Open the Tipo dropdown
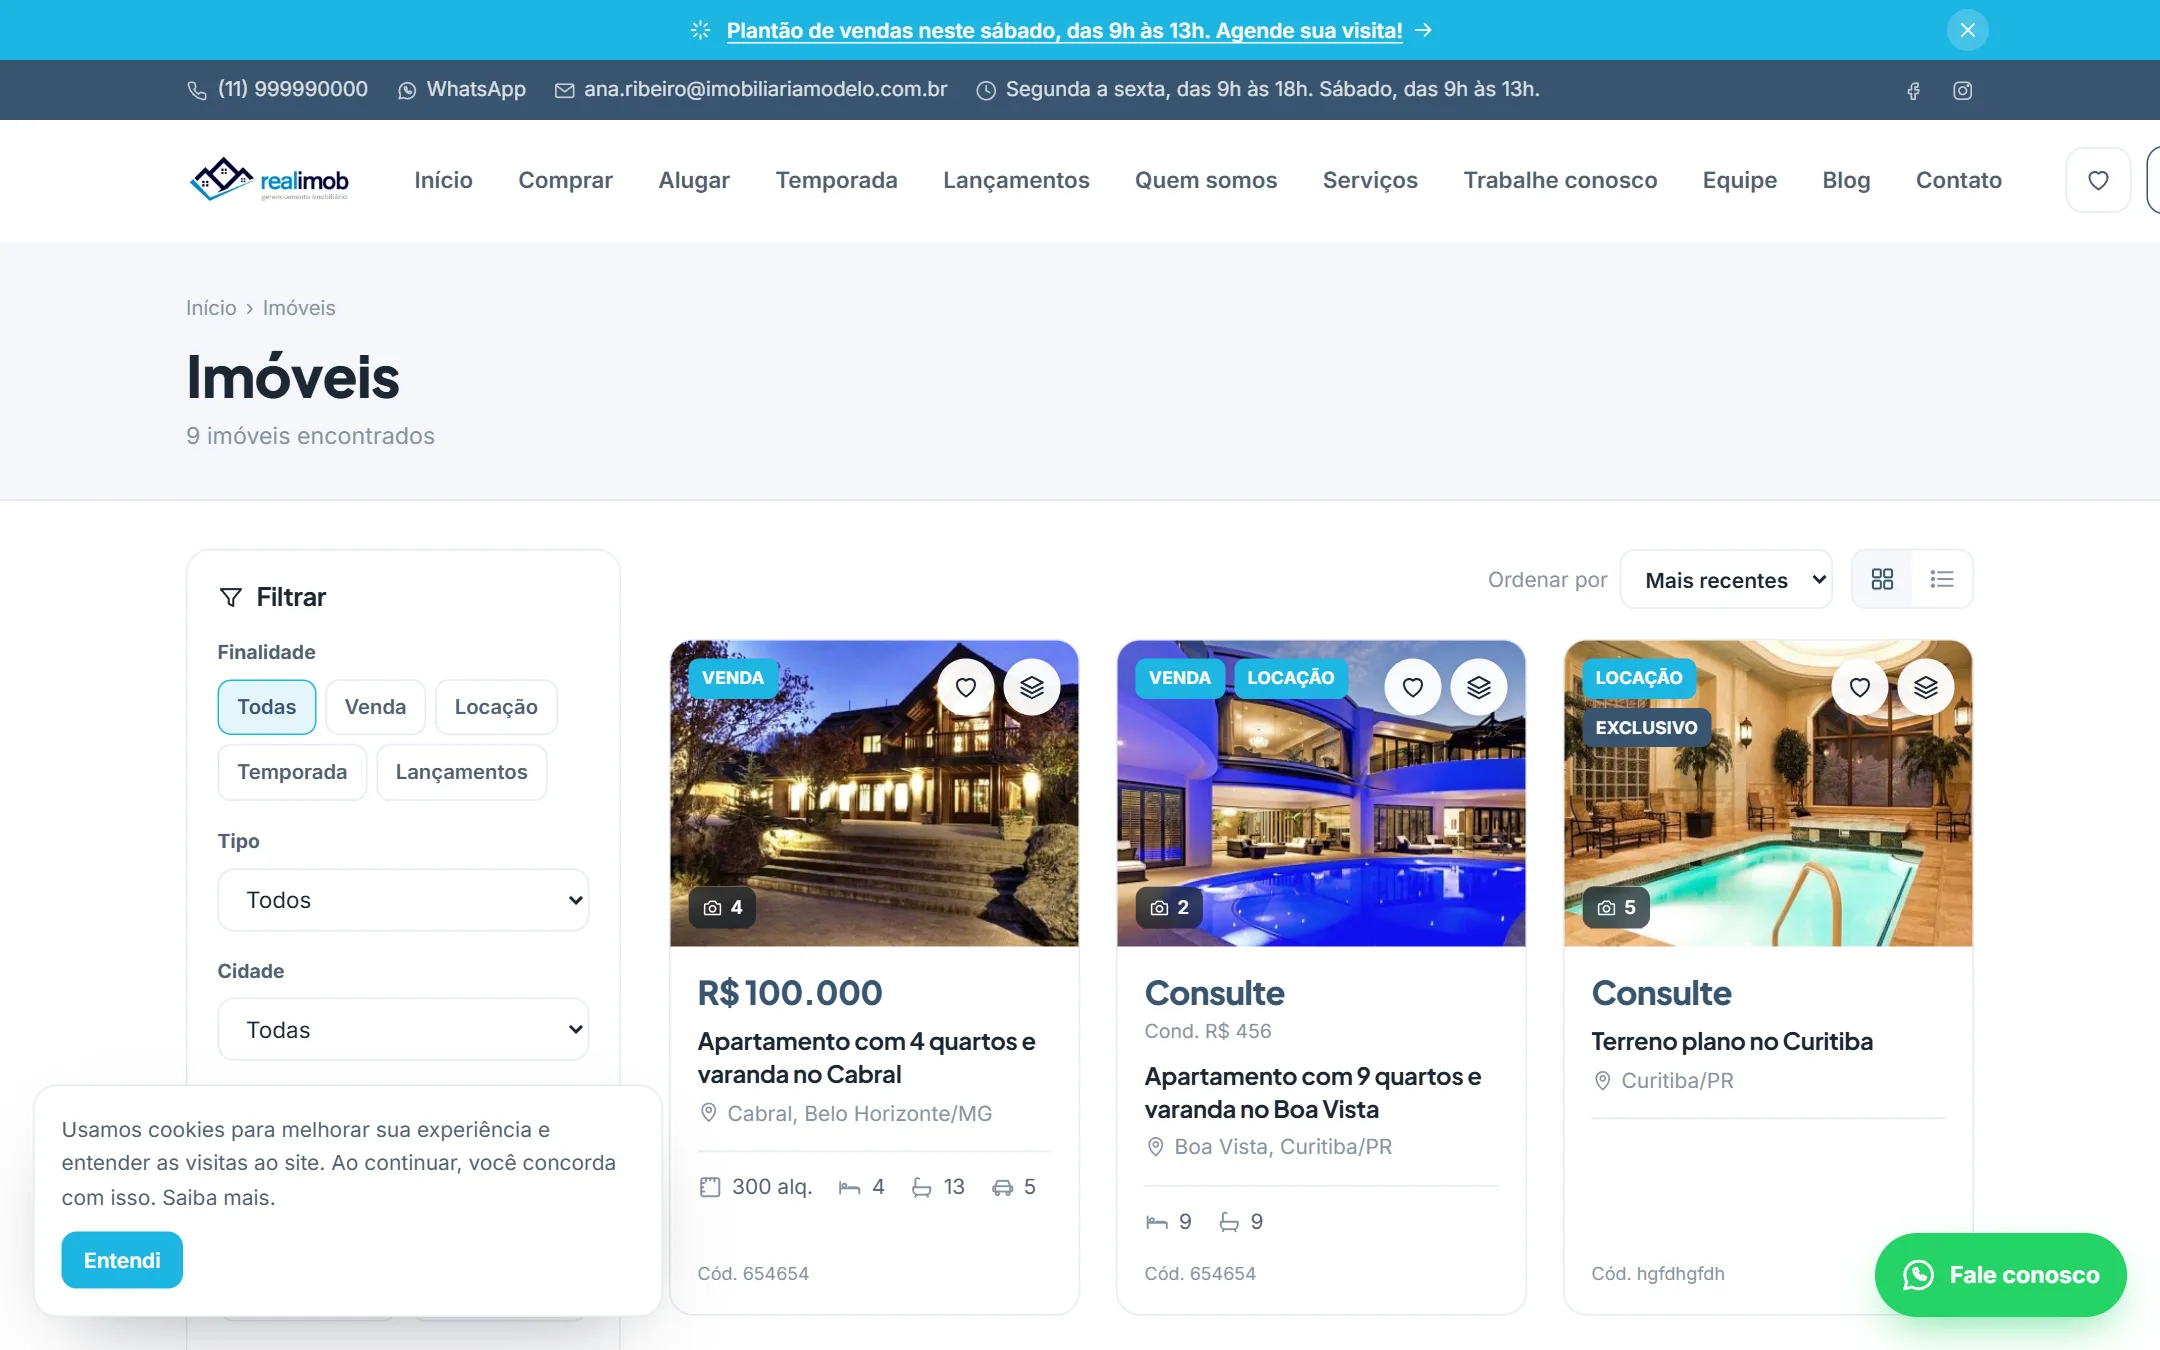The height and width of the screenshot is (1350, 2160). coord(403,900)
